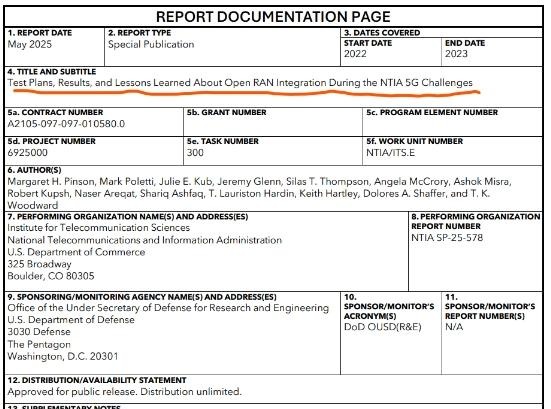
Task: Click the '5c. PROGRAM ELEMENT NUMBER' label
Action: pos(432,112)
